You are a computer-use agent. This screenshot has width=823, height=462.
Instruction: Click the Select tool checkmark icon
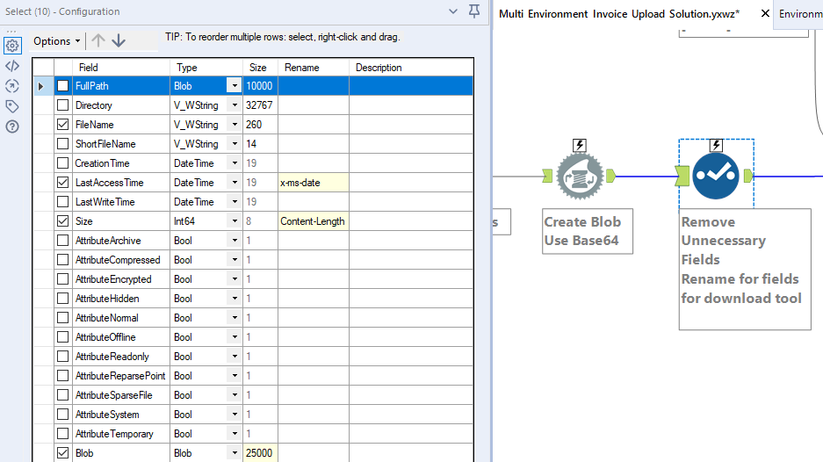(x=716, y=176)
